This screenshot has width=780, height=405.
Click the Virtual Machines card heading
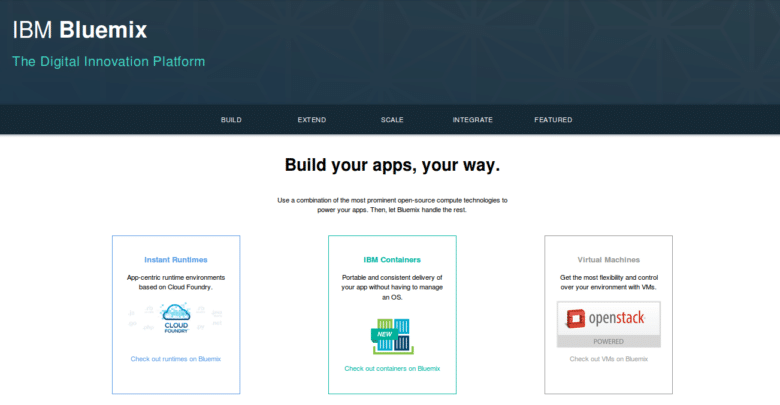click(608, 260)
